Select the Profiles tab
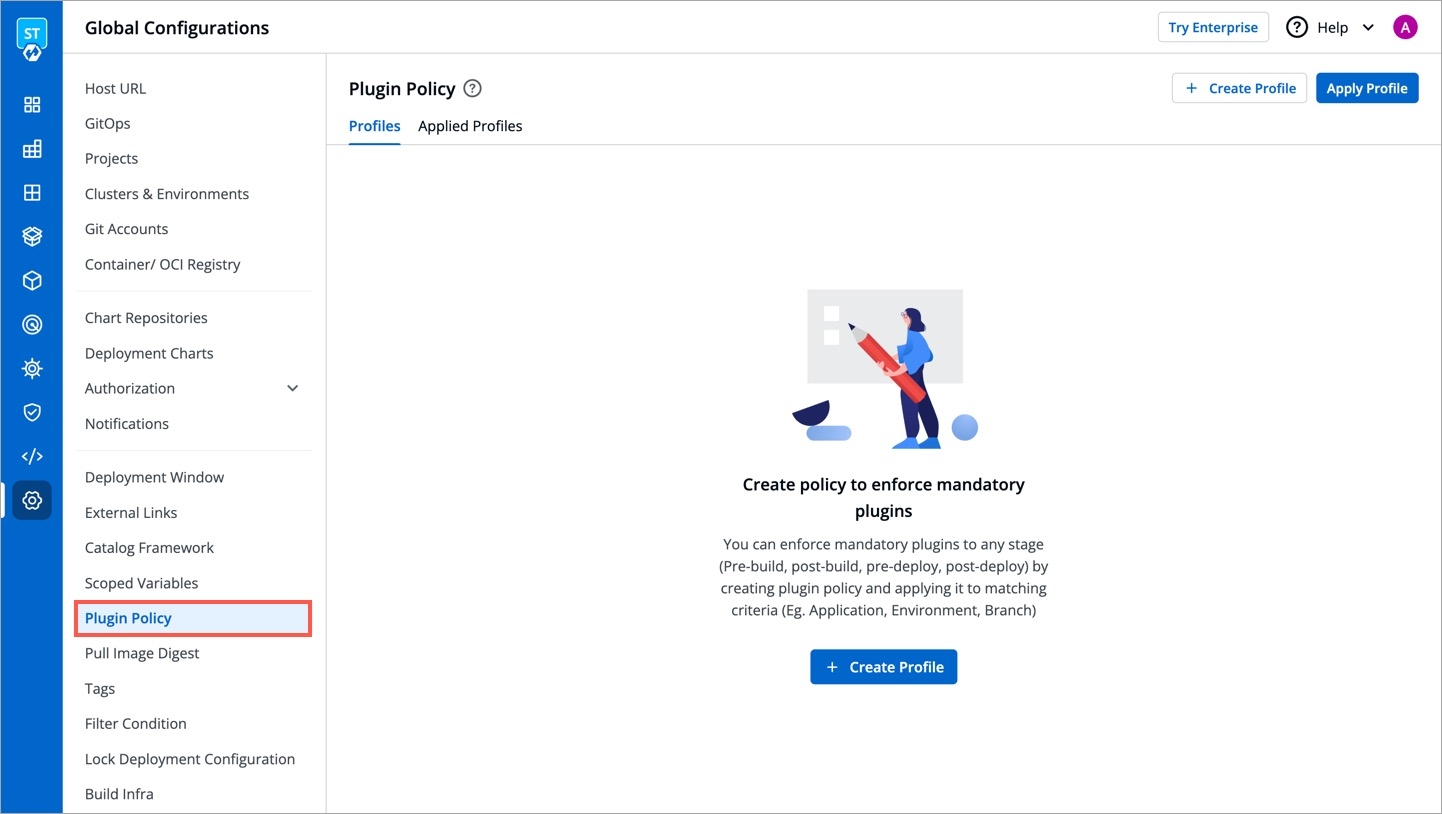The image size is (1442, 814). [374, 126]
